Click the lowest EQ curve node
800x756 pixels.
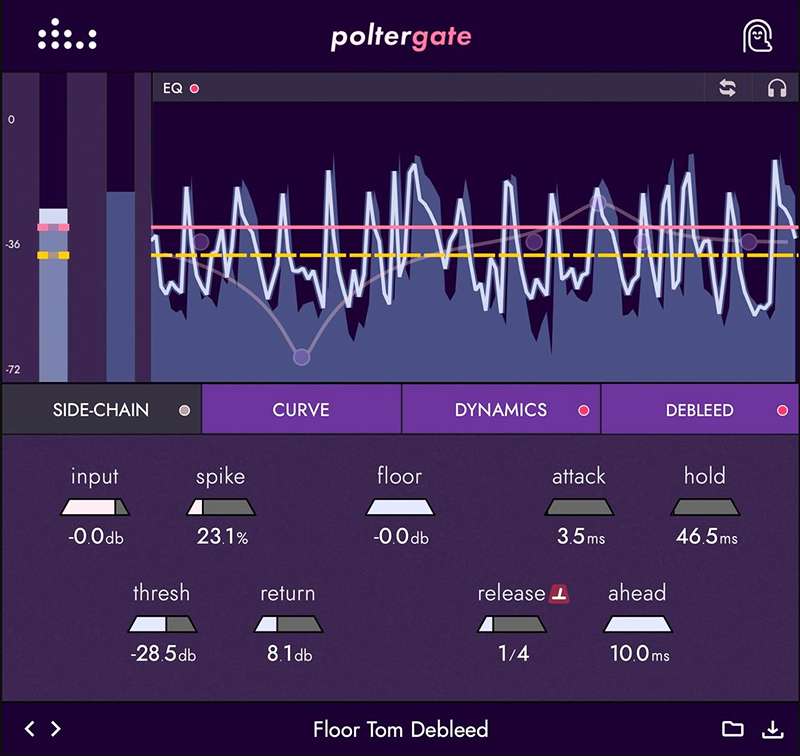pyautogui.click(x=301, y=356)
